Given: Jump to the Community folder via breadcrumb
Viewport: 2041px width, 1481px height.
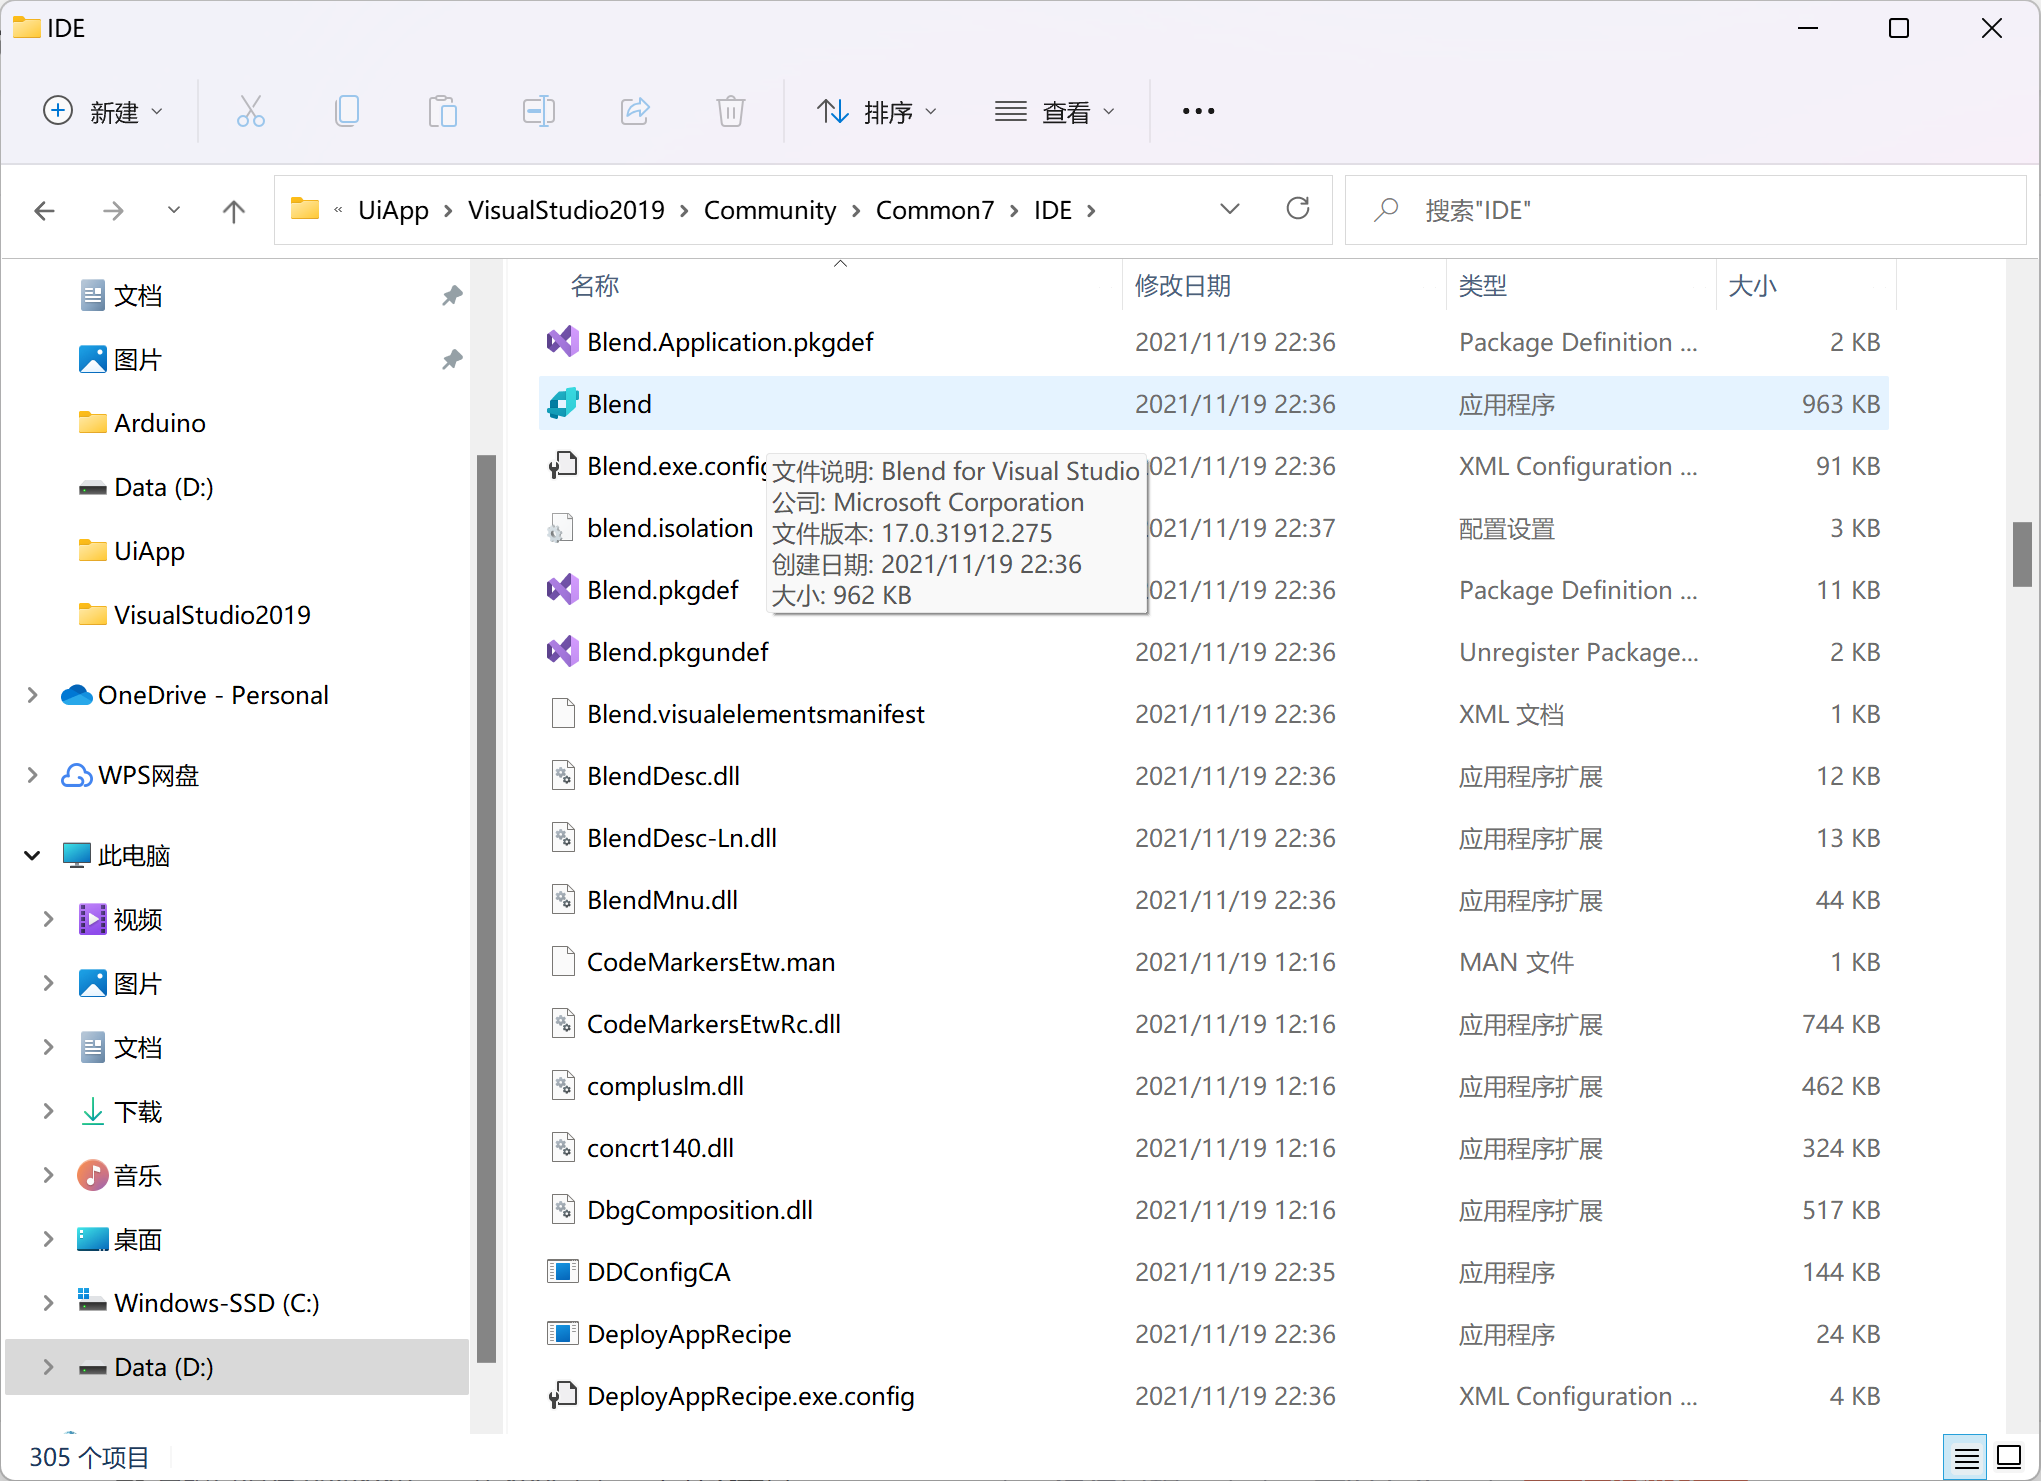Looking at the screenshot, I should 770,210.
